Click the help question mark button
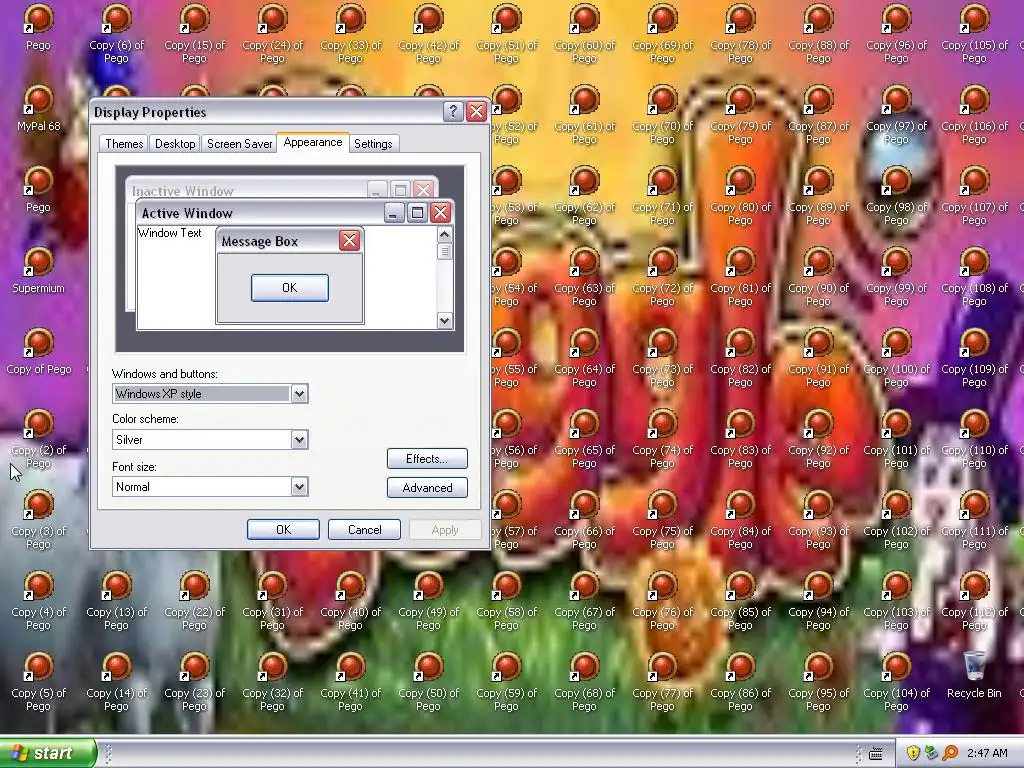The width and height of the screenshot is (1024, 768). pyautogui.click(x=453, y=112)
